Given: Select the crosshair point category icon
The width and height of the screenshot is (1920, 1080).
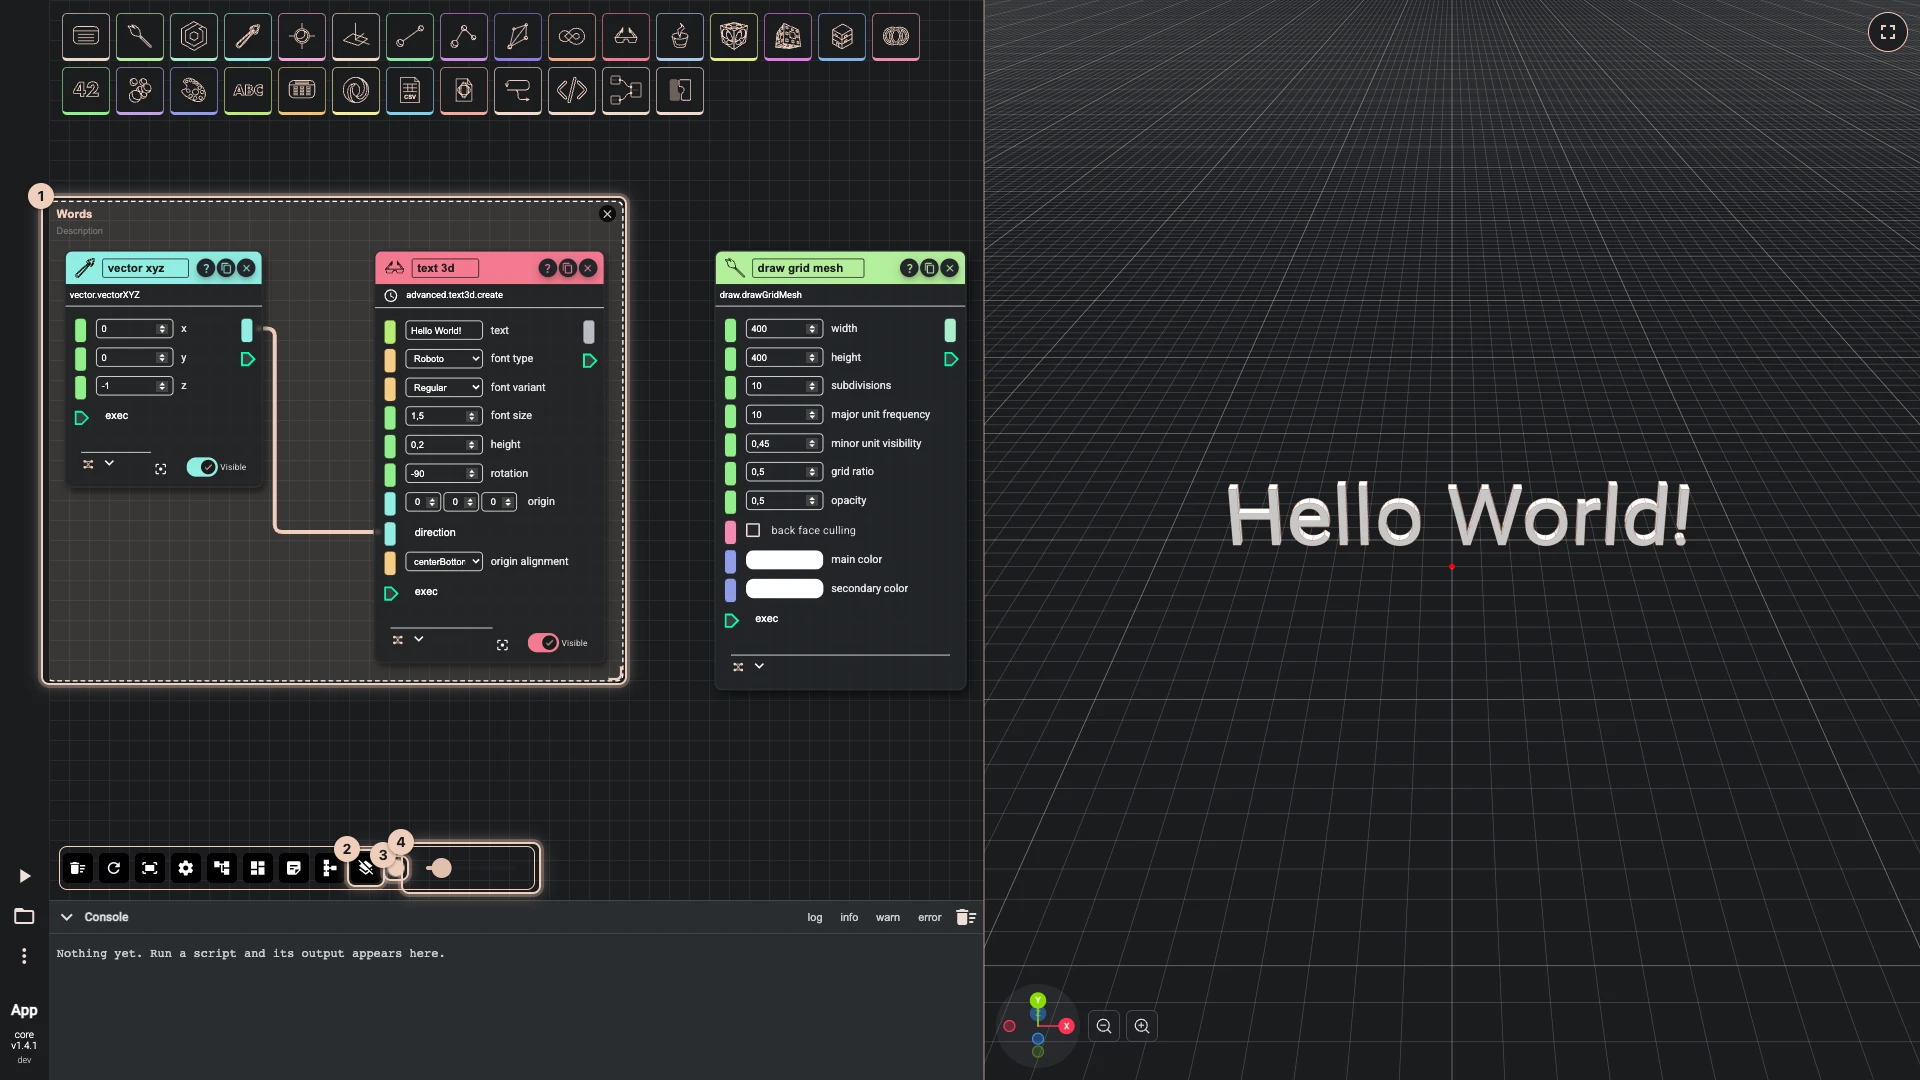Looking at the screenshot, I should point(302,36).
